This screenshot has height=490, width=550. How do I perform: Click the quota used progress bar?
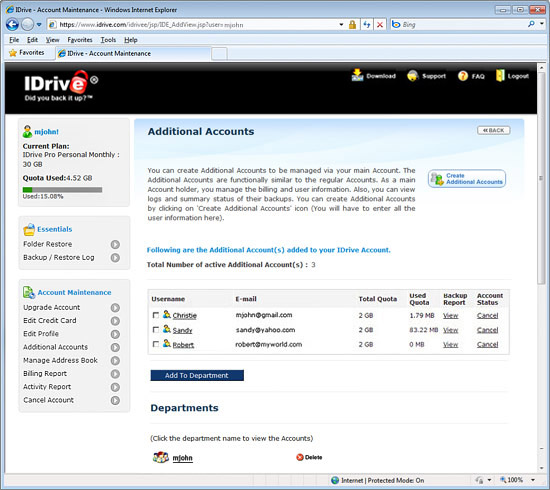62,190
